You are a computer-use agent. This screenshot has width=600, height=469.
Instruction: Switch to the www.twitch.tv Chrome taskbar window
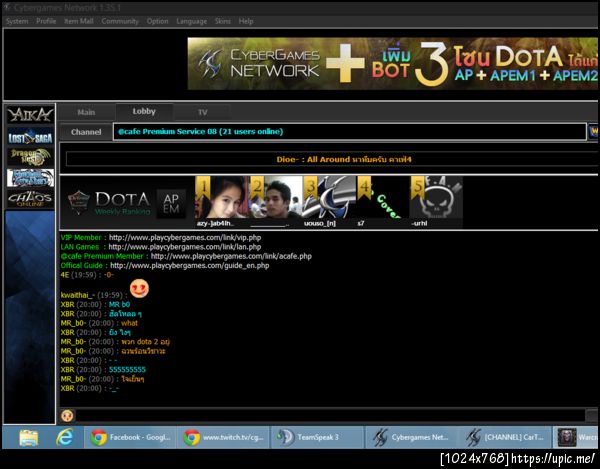(223, 437)
